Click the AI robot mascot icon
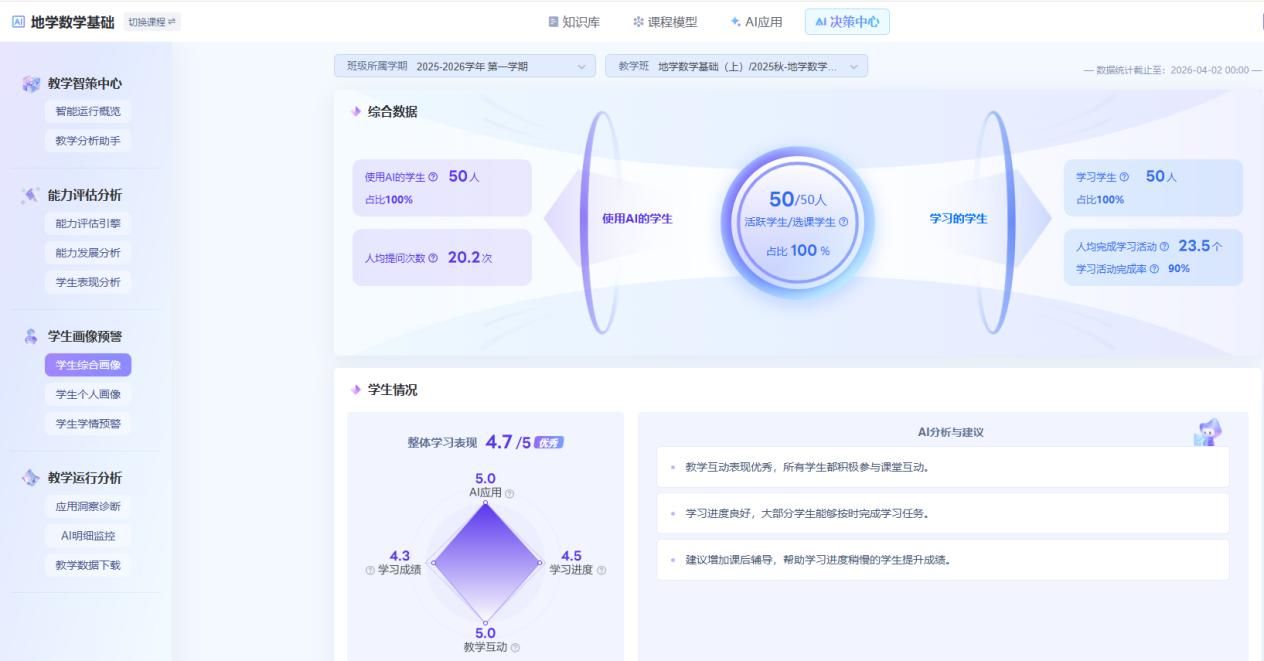 point(1209,432)
